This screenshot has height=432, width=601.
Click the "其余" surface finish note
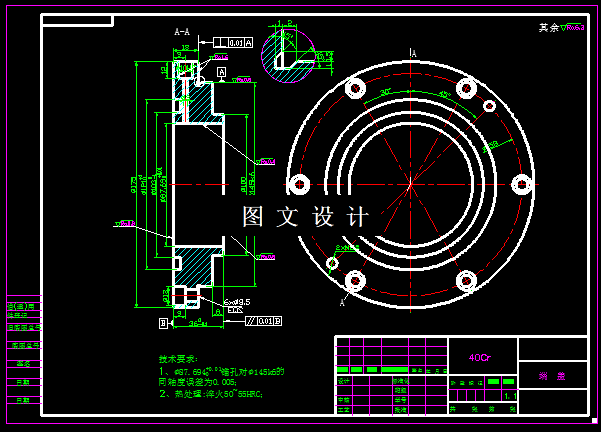549,28
